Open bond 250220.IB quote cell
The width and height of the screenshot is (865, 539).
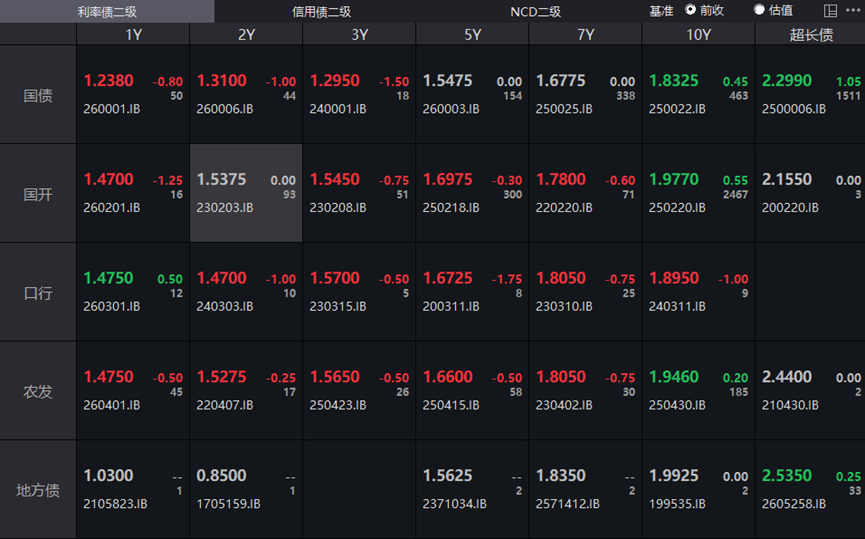(x=698, y=194)
